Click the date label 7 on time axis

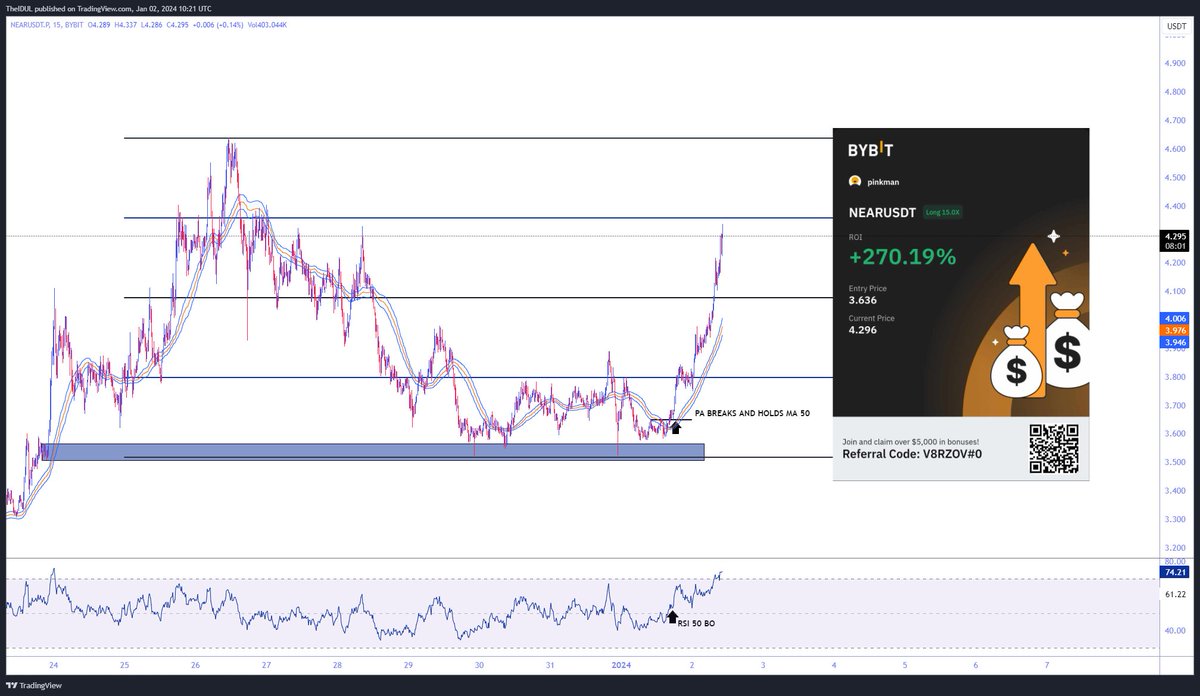point(1047,665)
